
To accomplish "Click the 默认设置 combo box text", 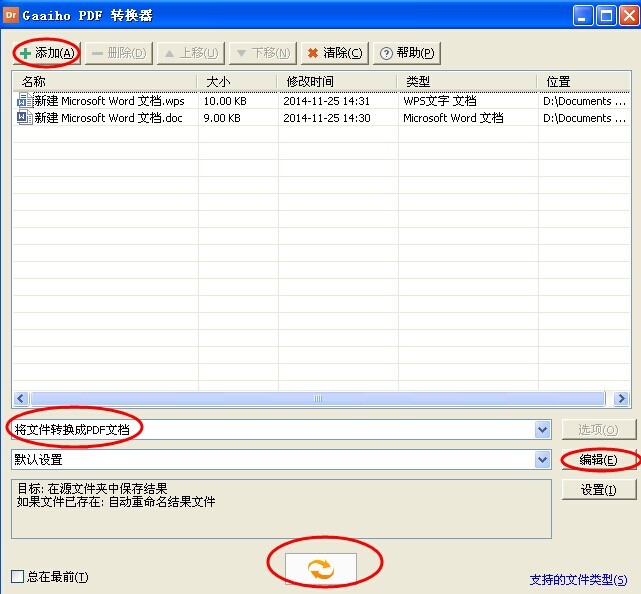I will click(38, 460).
